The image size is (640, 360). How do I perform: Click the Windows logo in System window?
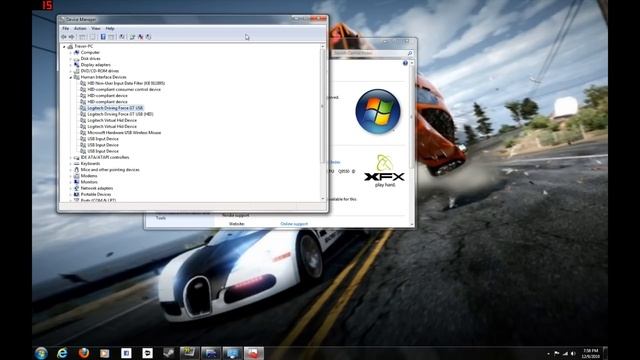378,111
